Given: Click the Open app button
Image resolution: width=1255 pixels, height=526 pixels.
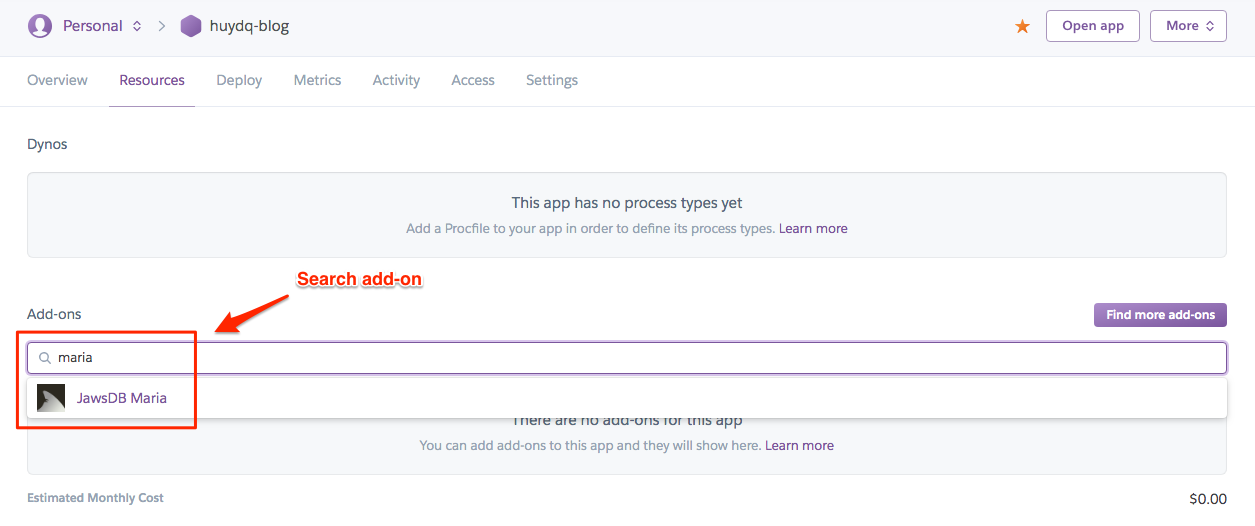Looking at the screenshot, I should point(1093,26).
